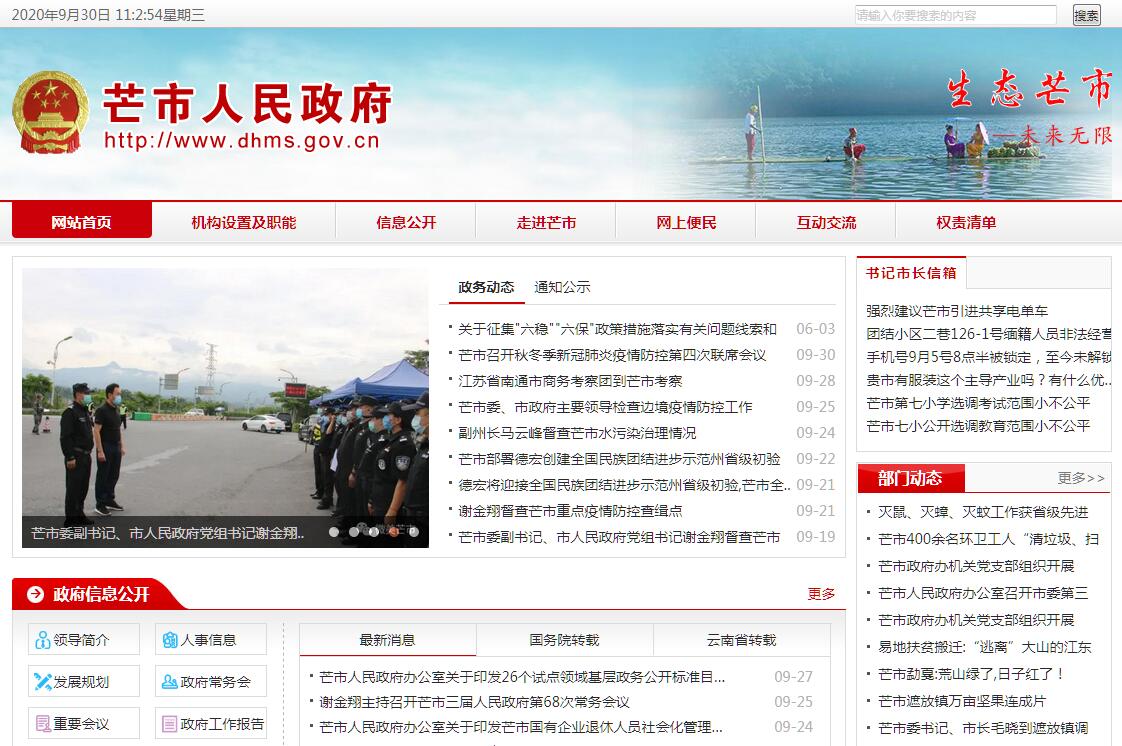Switch to 云南省转载 tab
This screenshot has height=746, width=1122.
741,639
